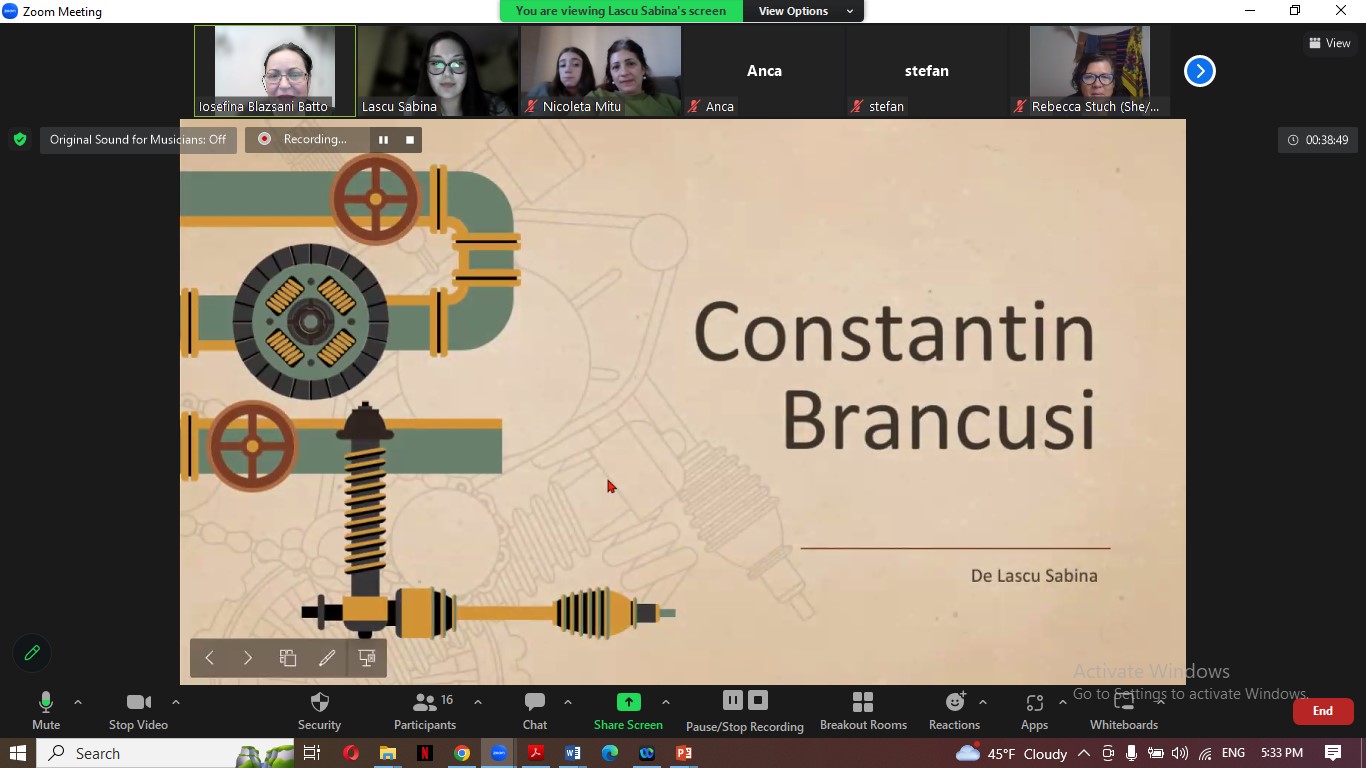Expand arrow next to Apps
This screenshot has width=1366, height=768.
(x=1062, y=702)
